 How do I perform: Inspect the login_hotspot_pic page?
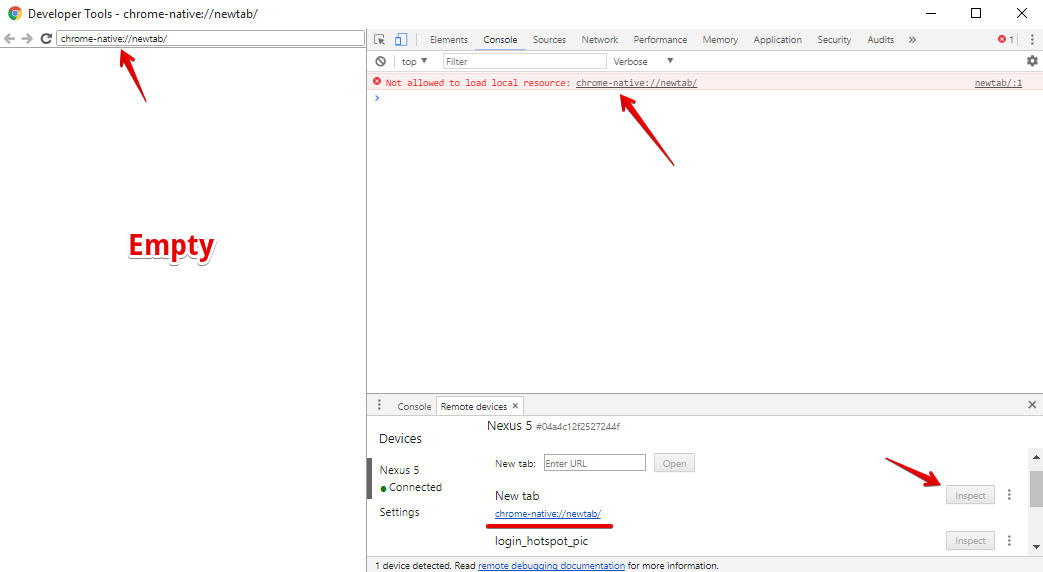click(970, 541)
